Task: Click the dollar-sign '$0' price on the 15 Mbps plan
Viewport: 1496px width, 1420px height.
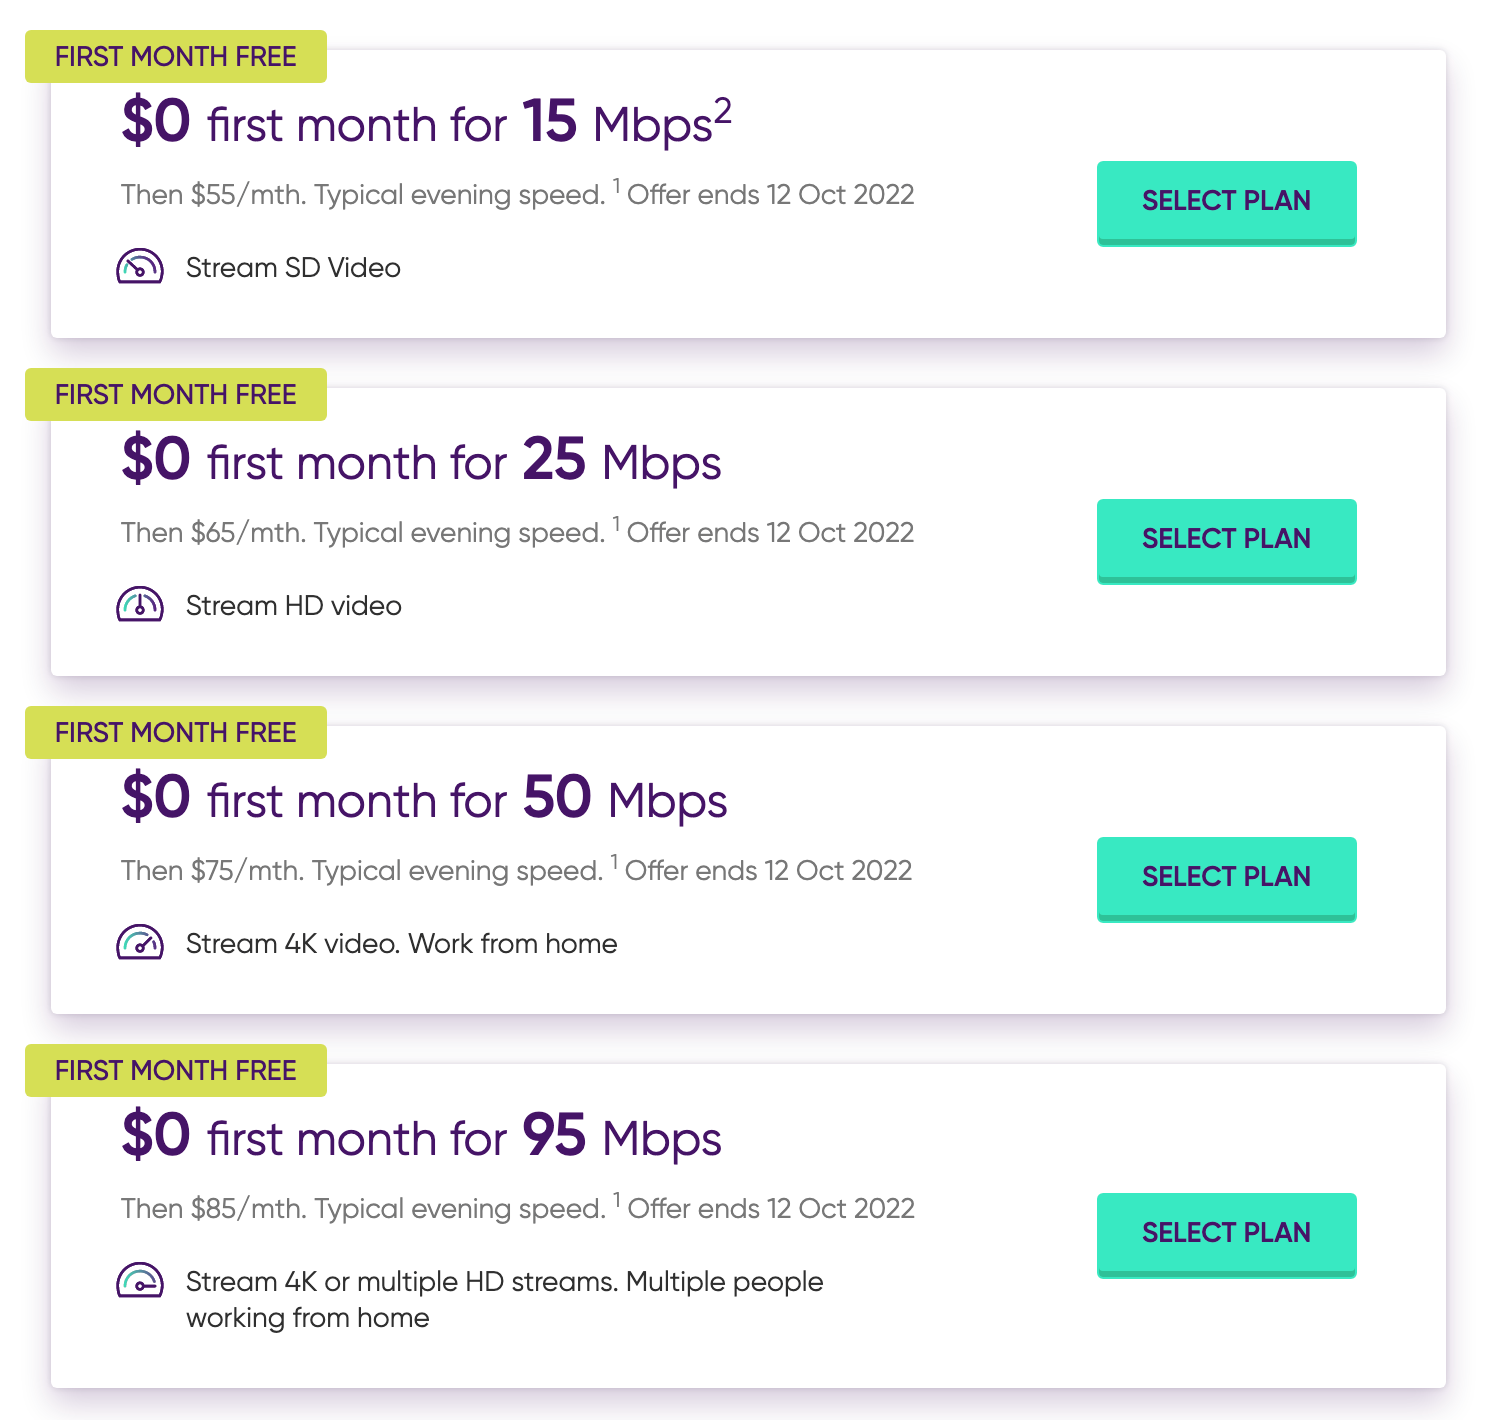Action: click(155, 122)
